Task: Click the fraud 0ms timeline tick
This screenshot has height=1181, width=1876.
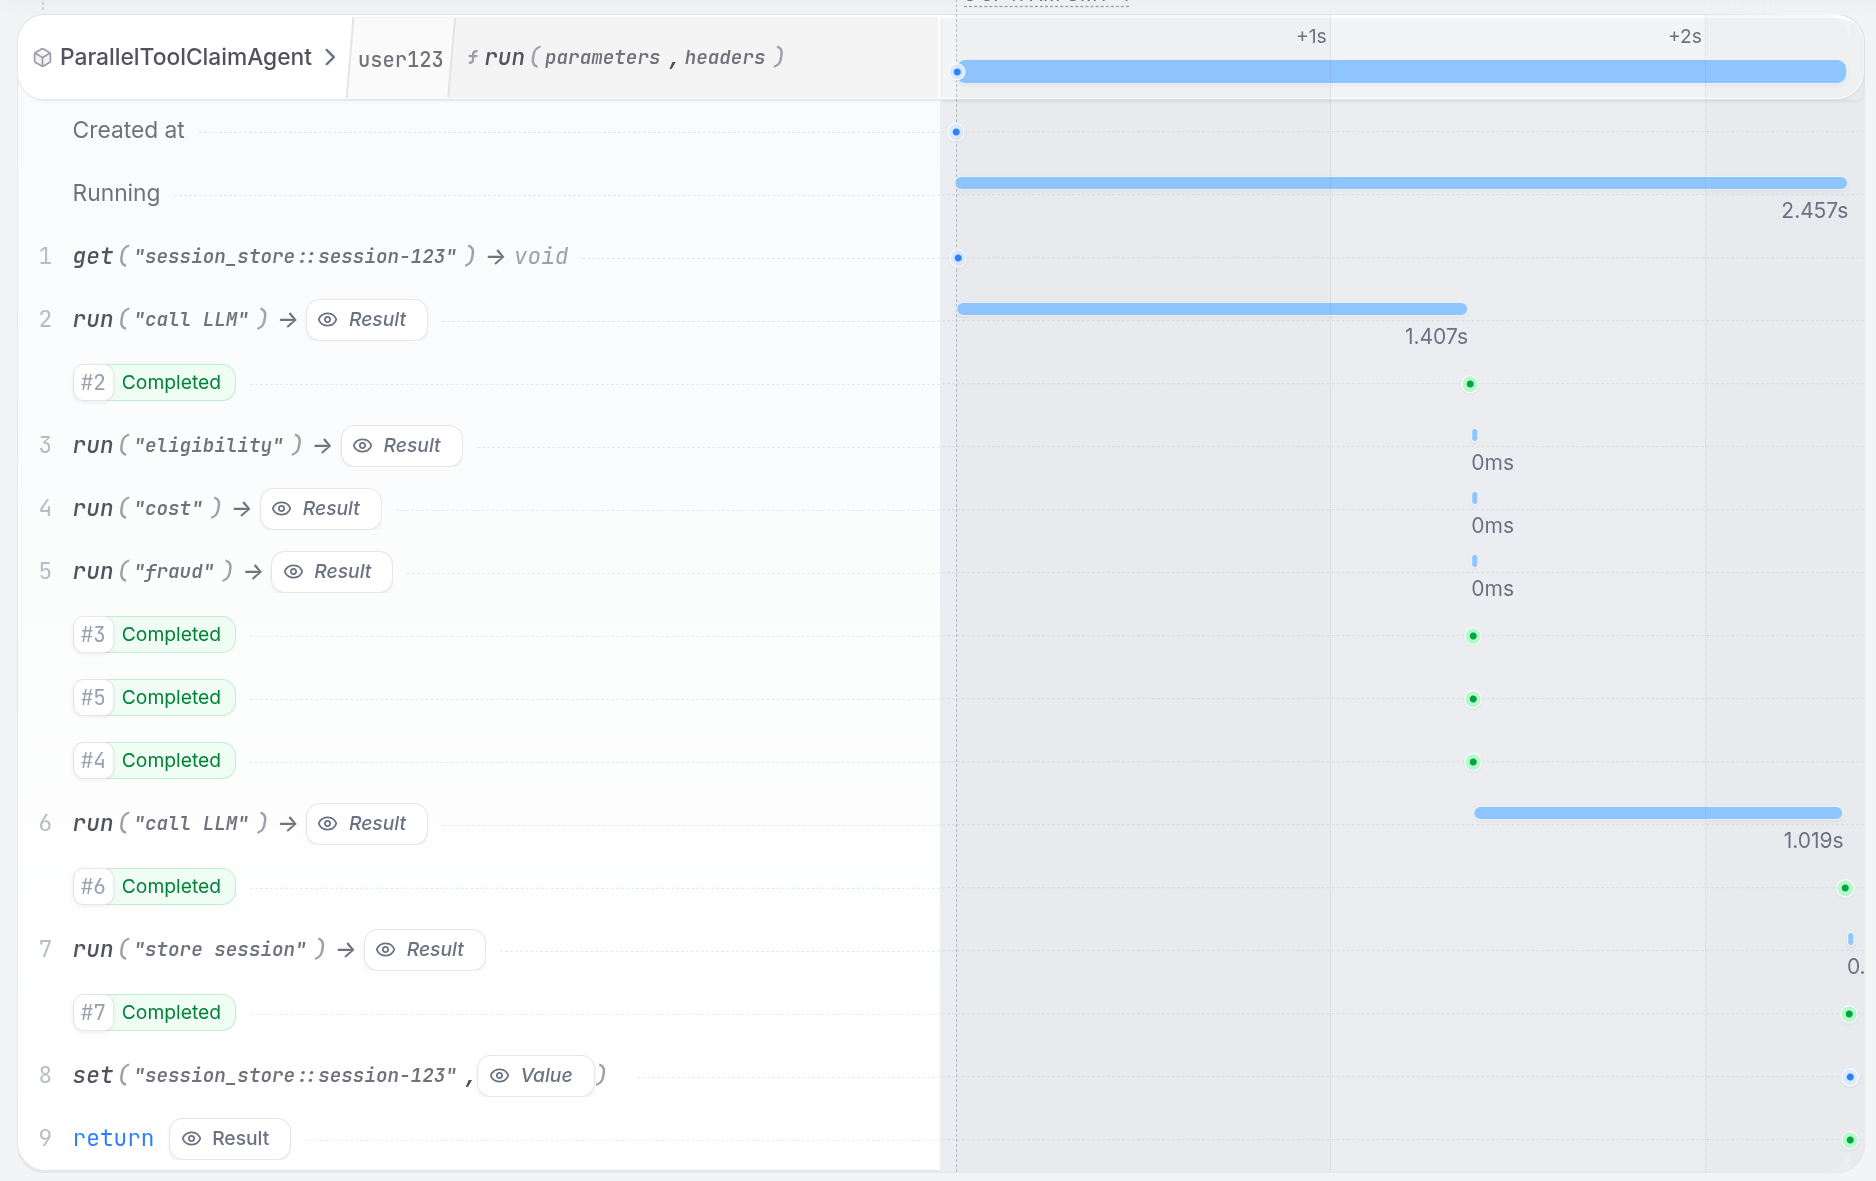Action: (1474, 561)
